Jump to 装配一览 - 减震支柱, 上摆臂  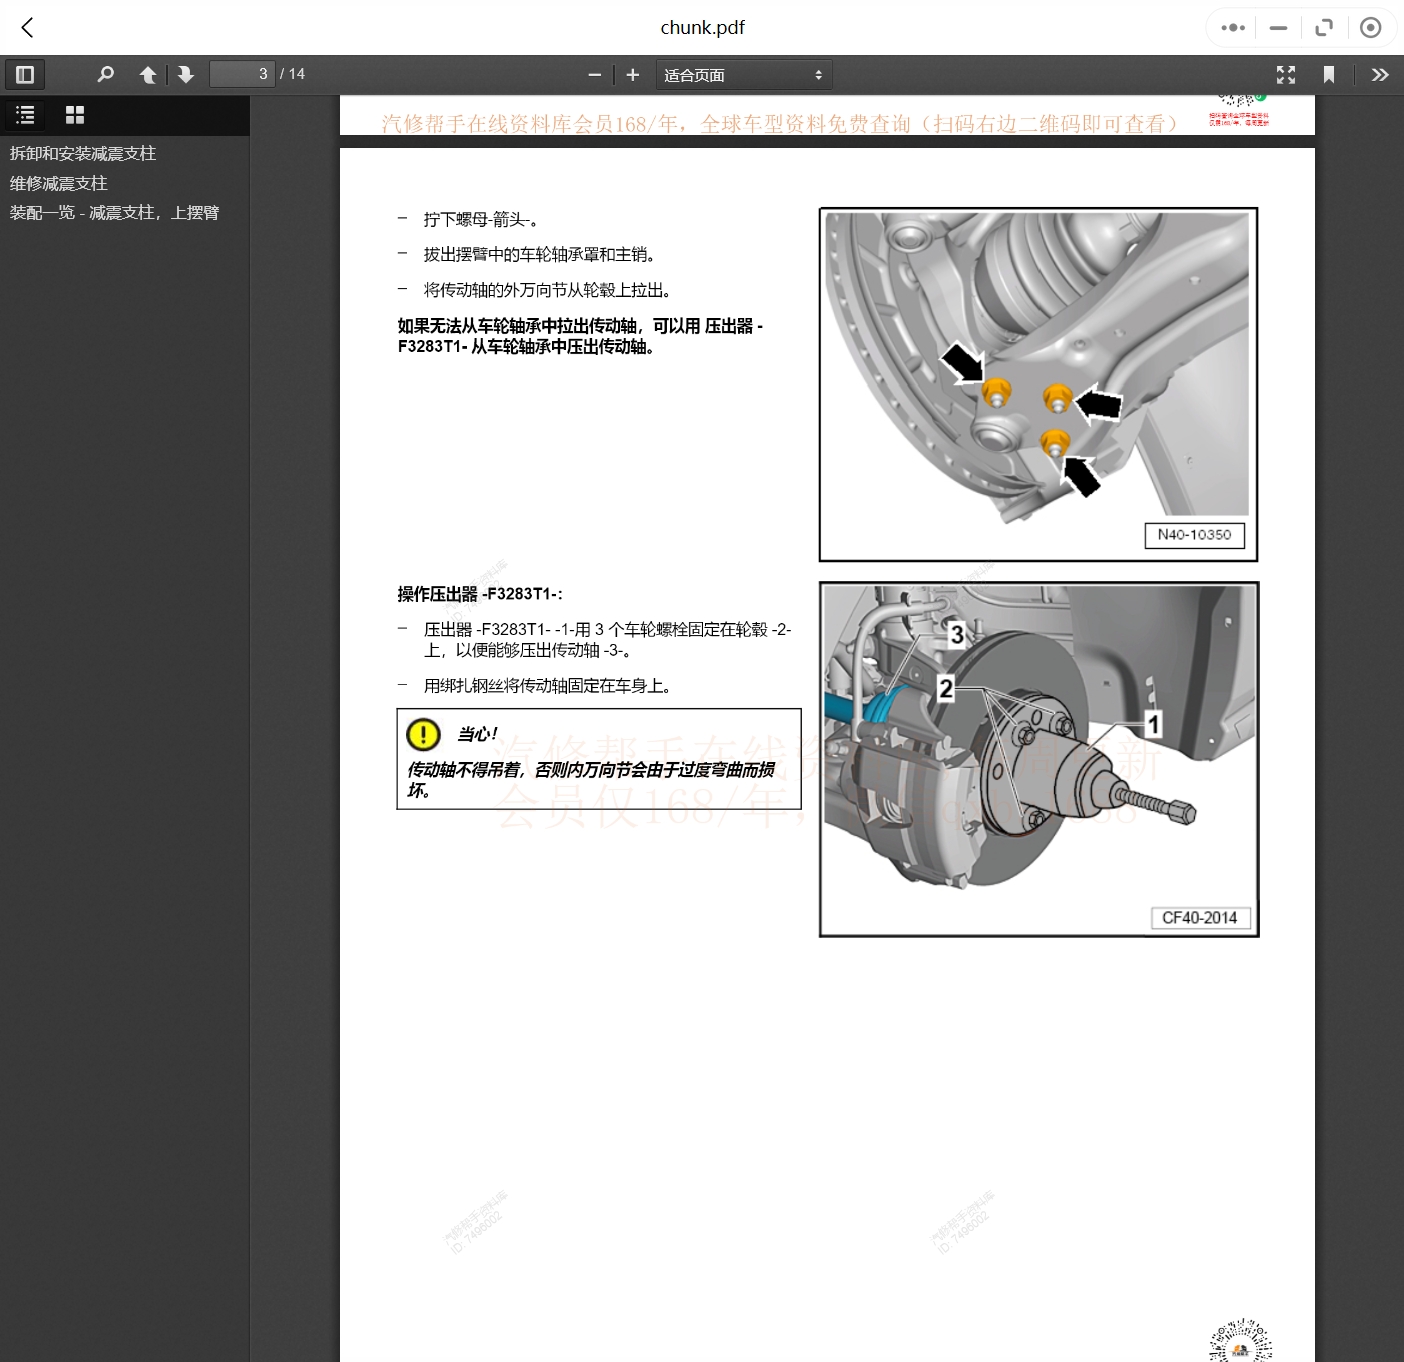114,212
